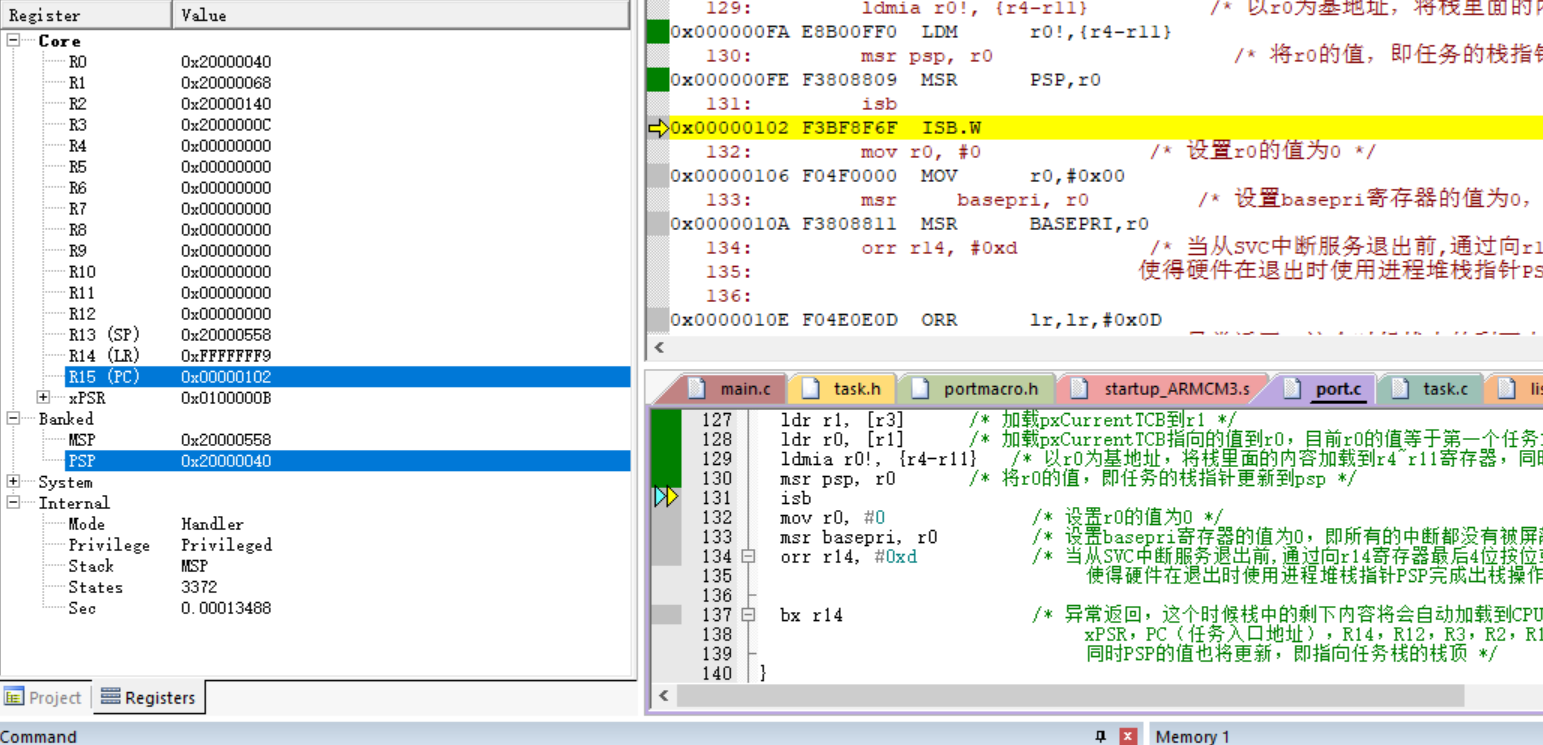Select the R12 register row
The height and width of the screenshot is (745, 1543).
[316, 314]
